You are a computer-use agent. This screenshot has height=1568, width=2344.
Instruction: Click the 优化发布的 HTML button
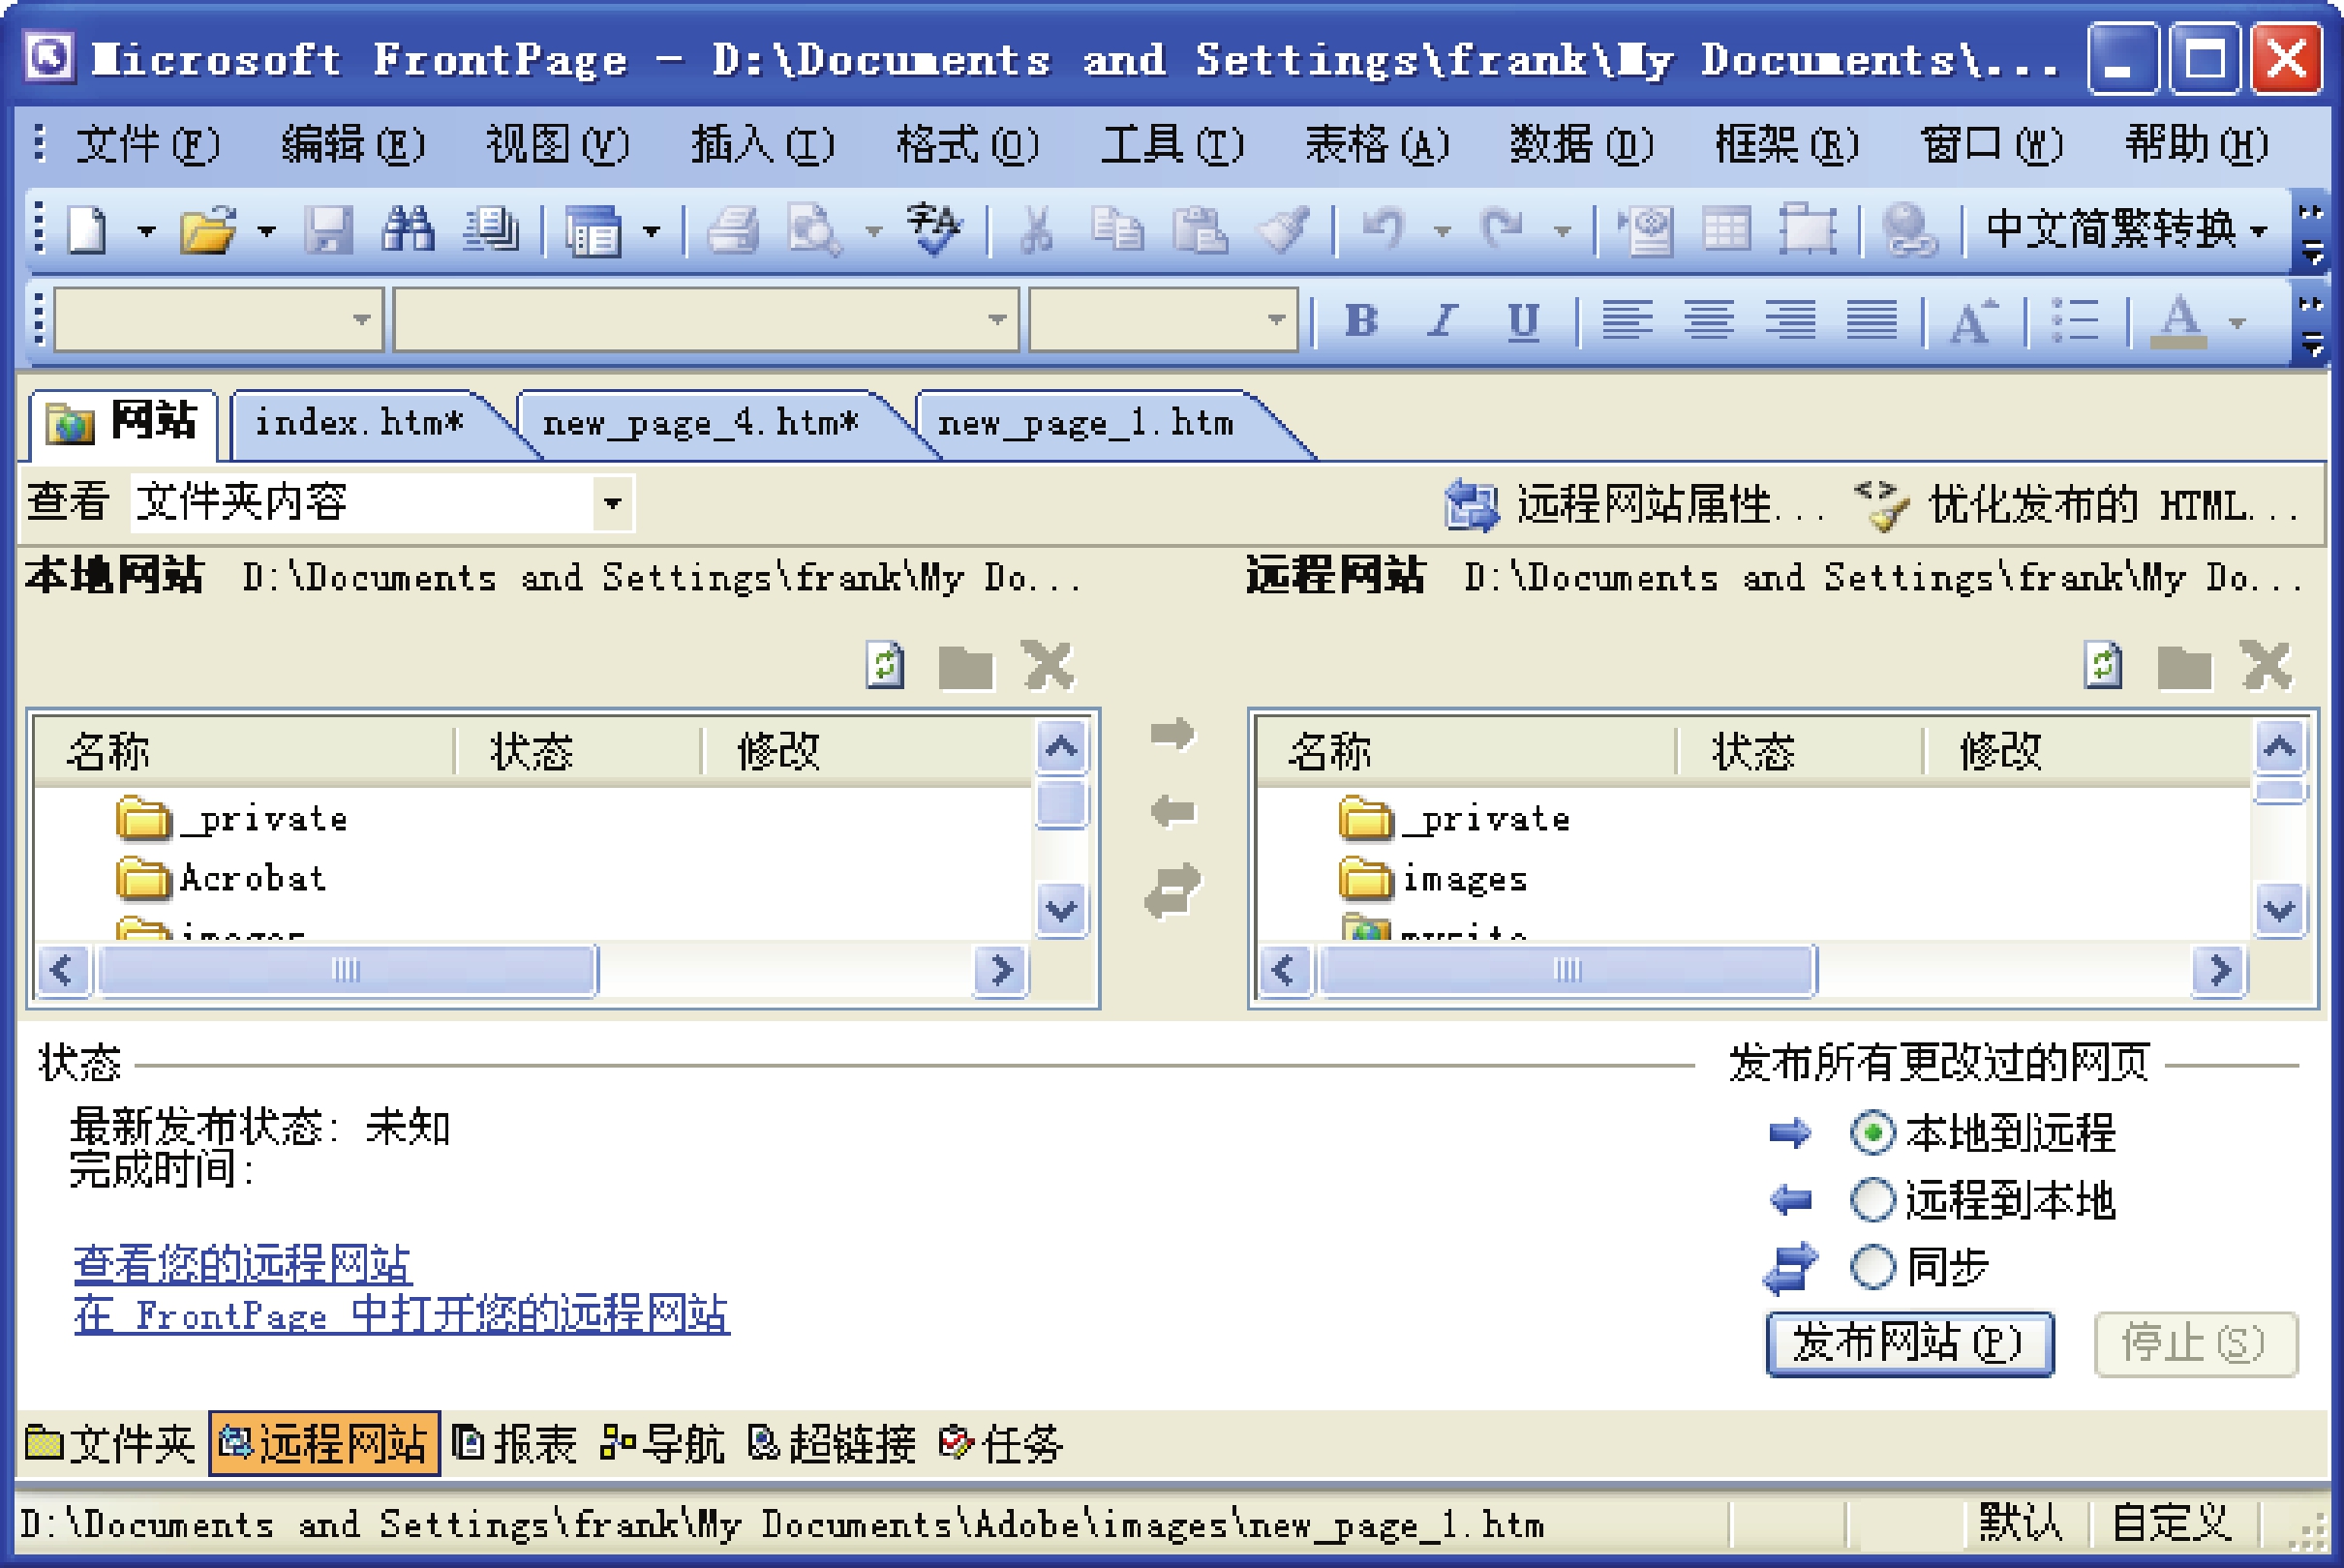[x=2076, y=504]
